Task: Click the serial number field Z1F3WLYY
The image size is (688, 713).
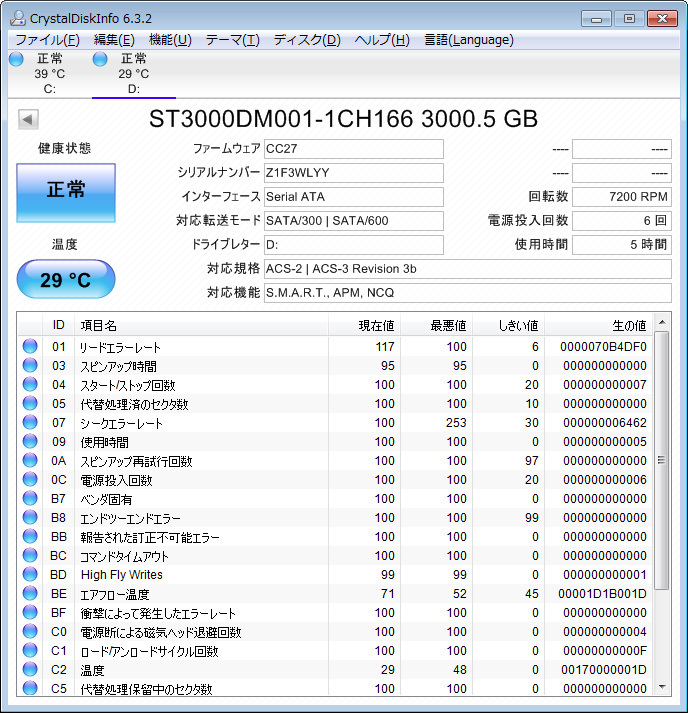Action: (x=353, y=173)
